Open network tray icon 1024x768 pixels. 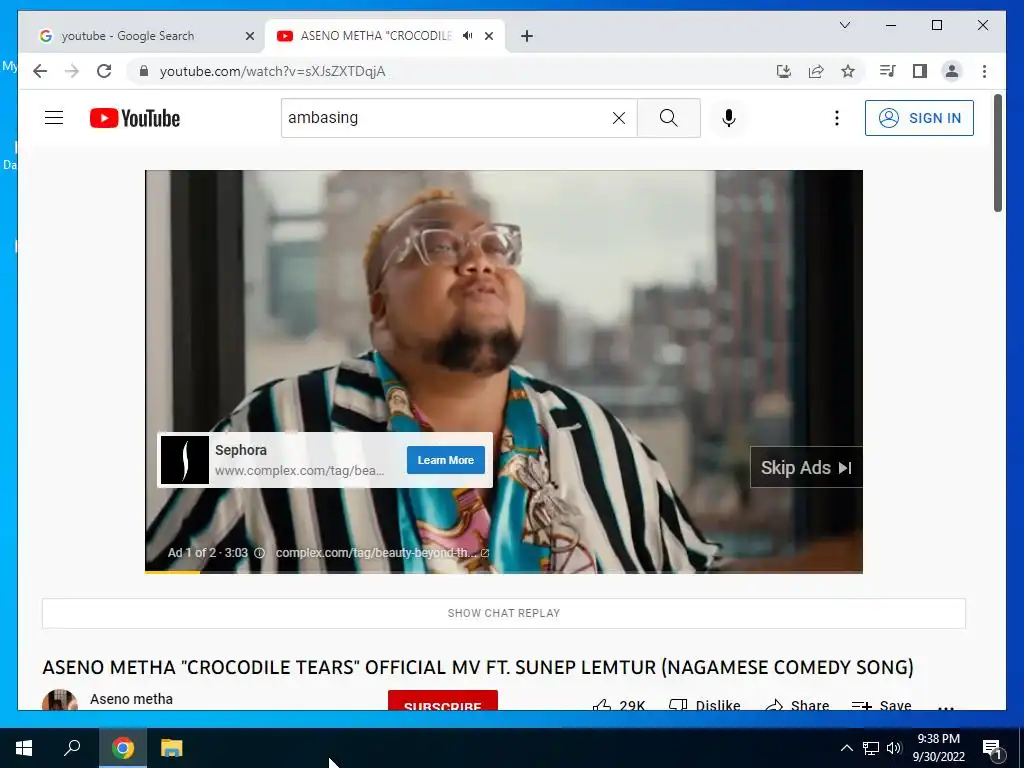tap(871, 748)
